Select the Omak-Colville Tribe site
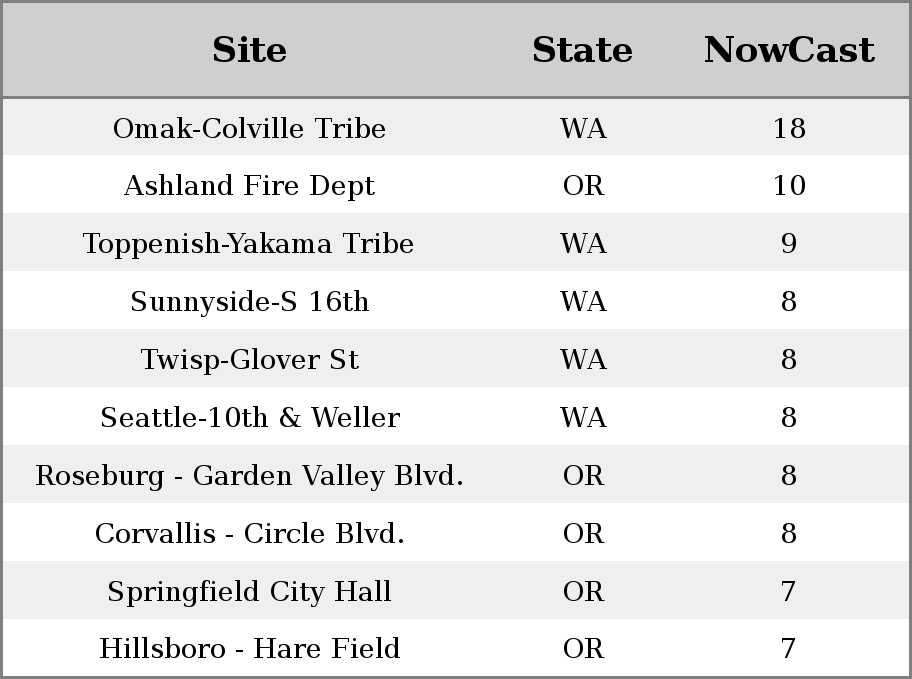Image resolution: width=912 pixels, height=679 pixels. (249, 128)
